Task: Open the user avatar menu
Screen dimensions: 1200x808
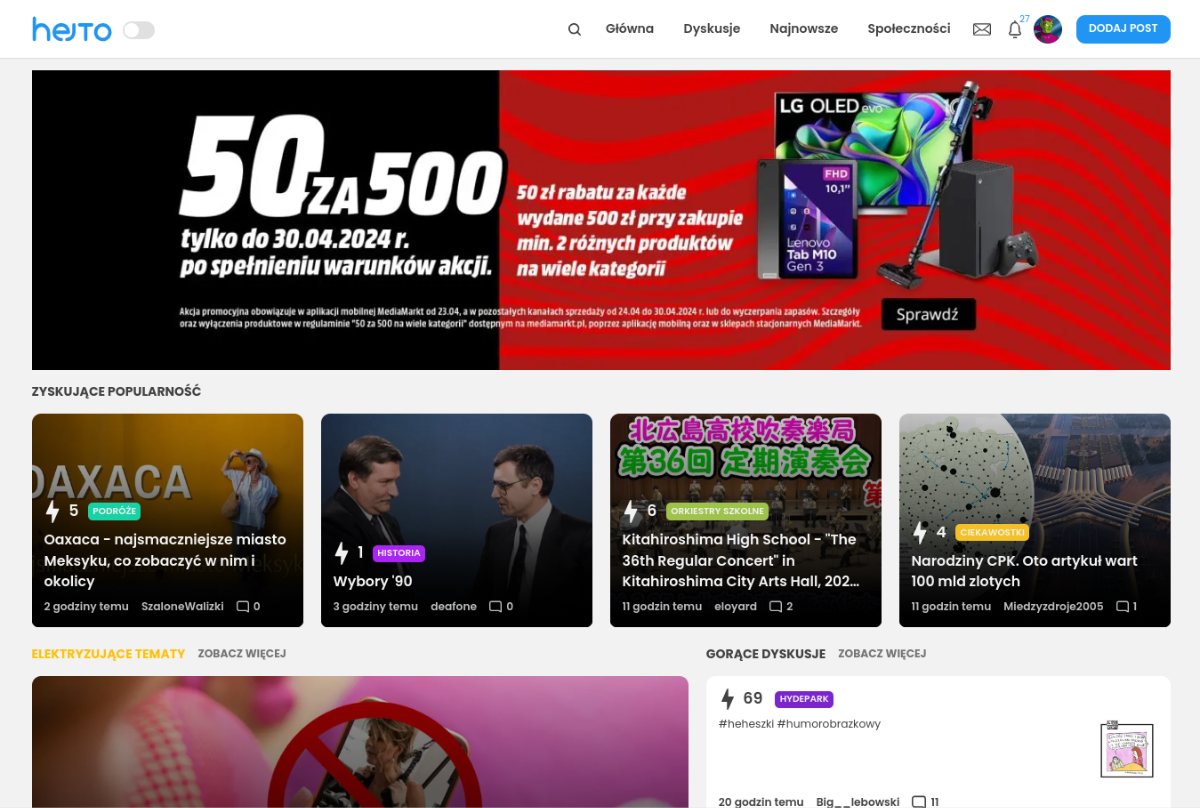Action: 1048,29
